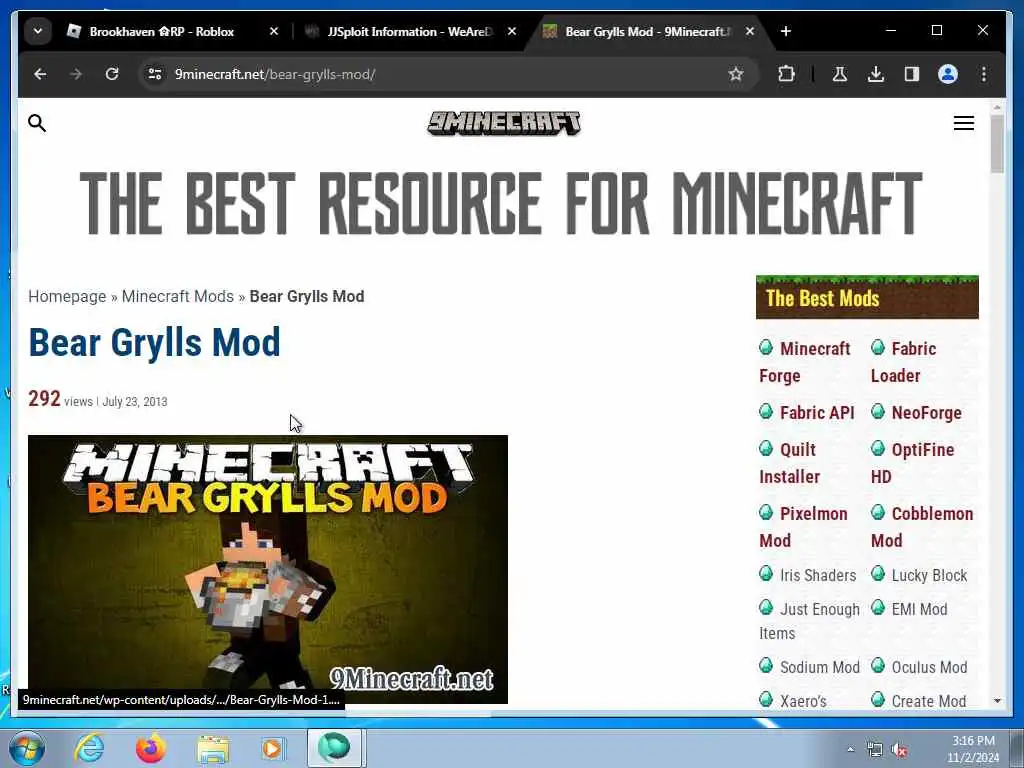1024x768 pixels.
Task: Open the Bear Grylls Mod banner image
Action: 268,569
